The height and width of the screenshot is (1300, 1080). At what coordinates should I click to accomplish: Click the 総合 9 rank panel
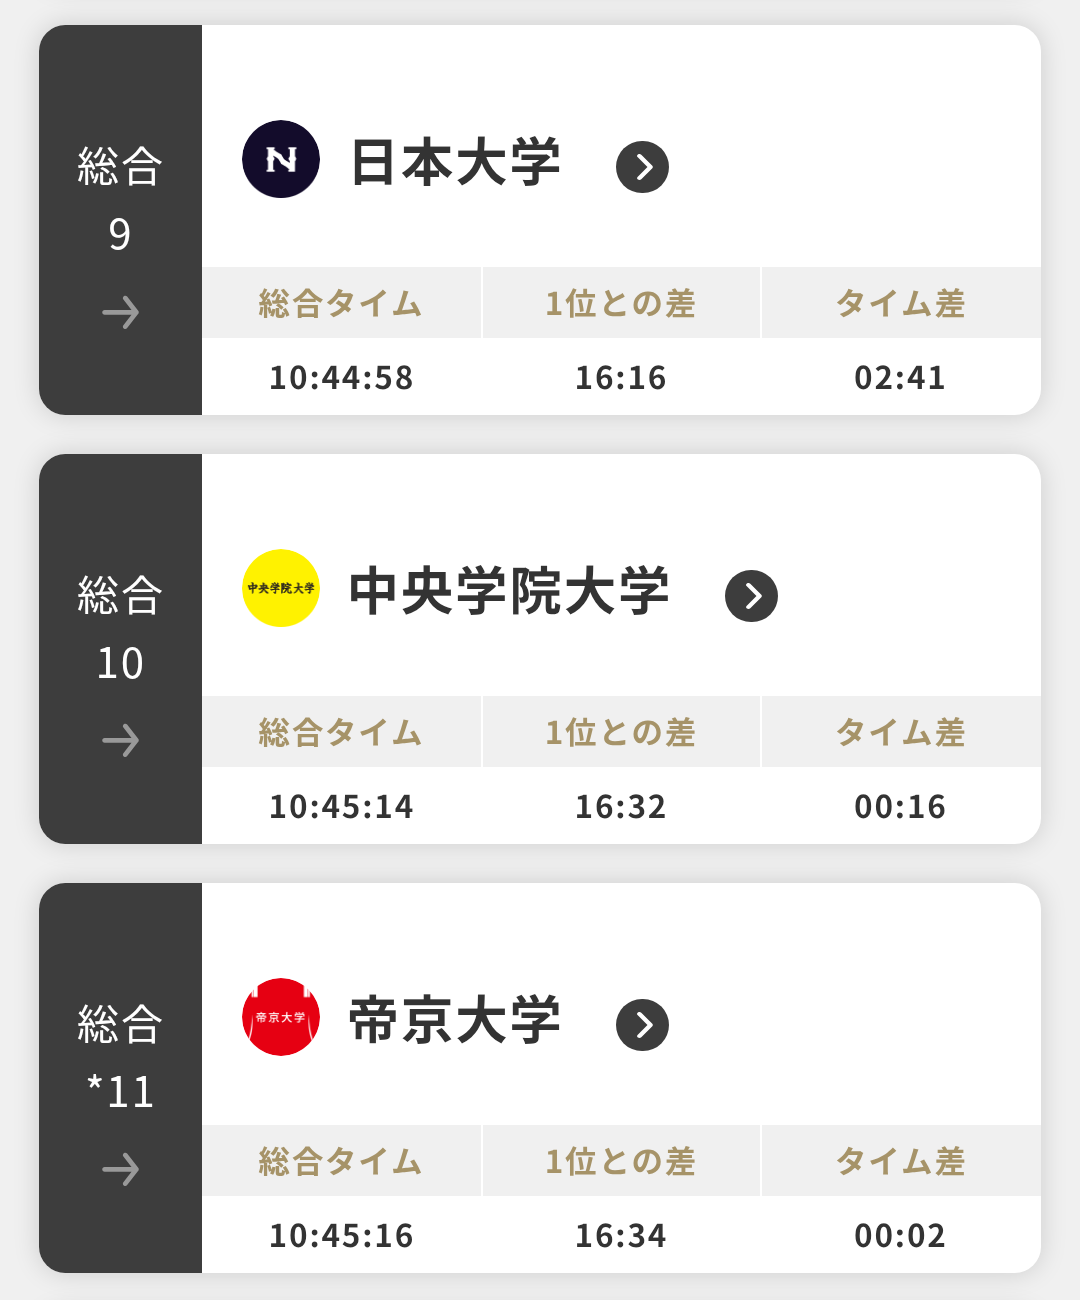[120, 200]
